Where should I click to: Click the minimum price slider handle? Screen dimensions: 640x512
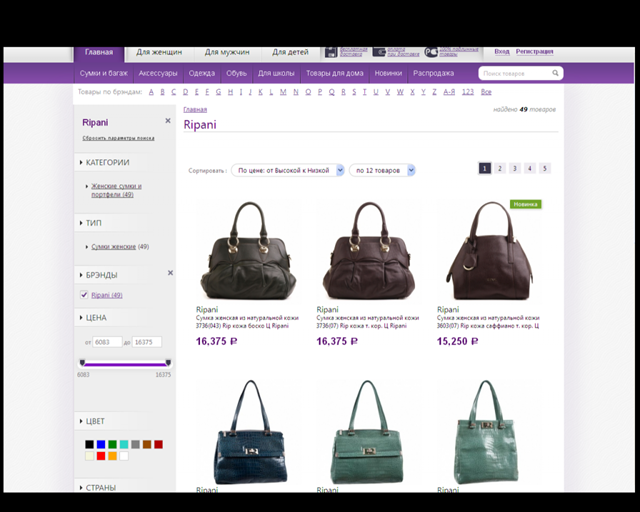pyautogui.click(x=82, y=363)
